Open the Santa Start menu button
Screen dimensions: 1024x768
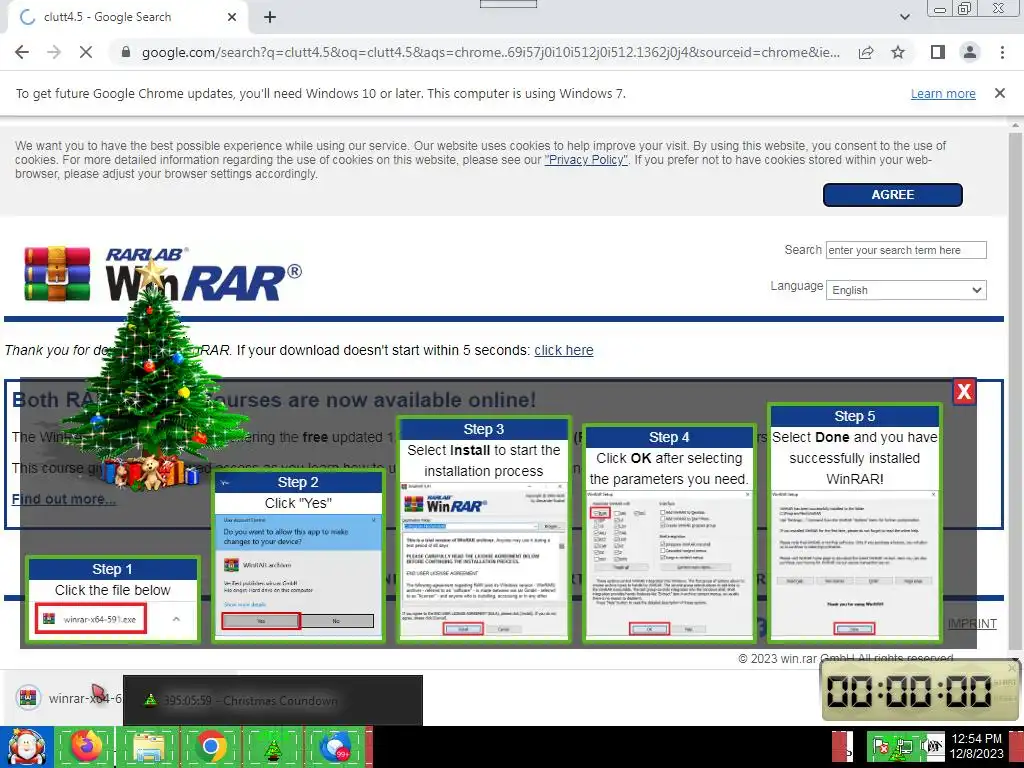[x=26, y=746]
